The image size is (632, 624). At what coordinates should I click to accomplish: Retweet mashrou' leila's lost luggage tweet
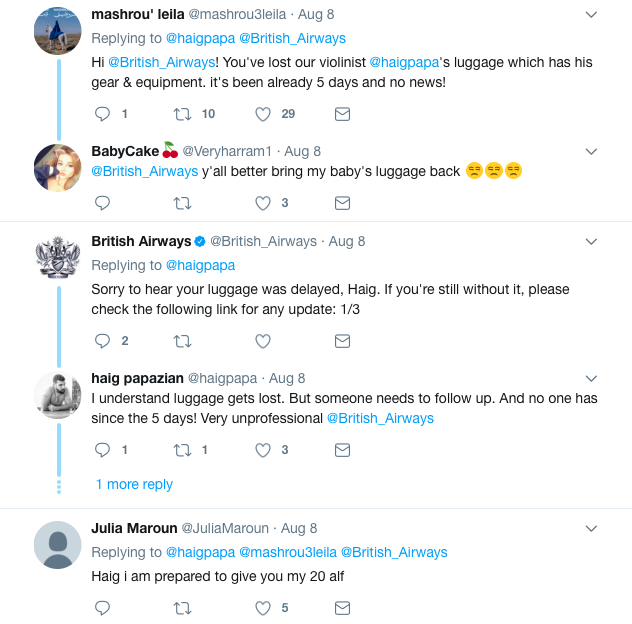coord(182,114)
